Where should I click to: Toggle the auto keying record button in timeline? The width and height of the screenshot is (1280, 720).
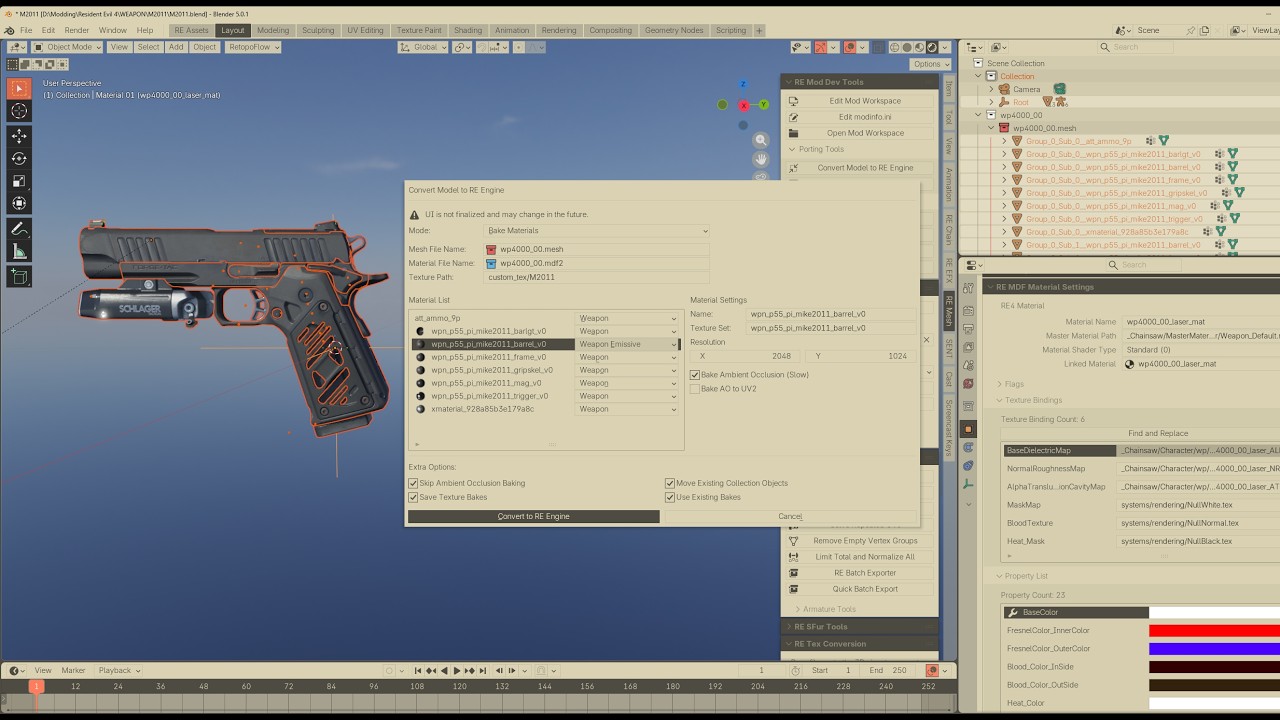point(389,670)
